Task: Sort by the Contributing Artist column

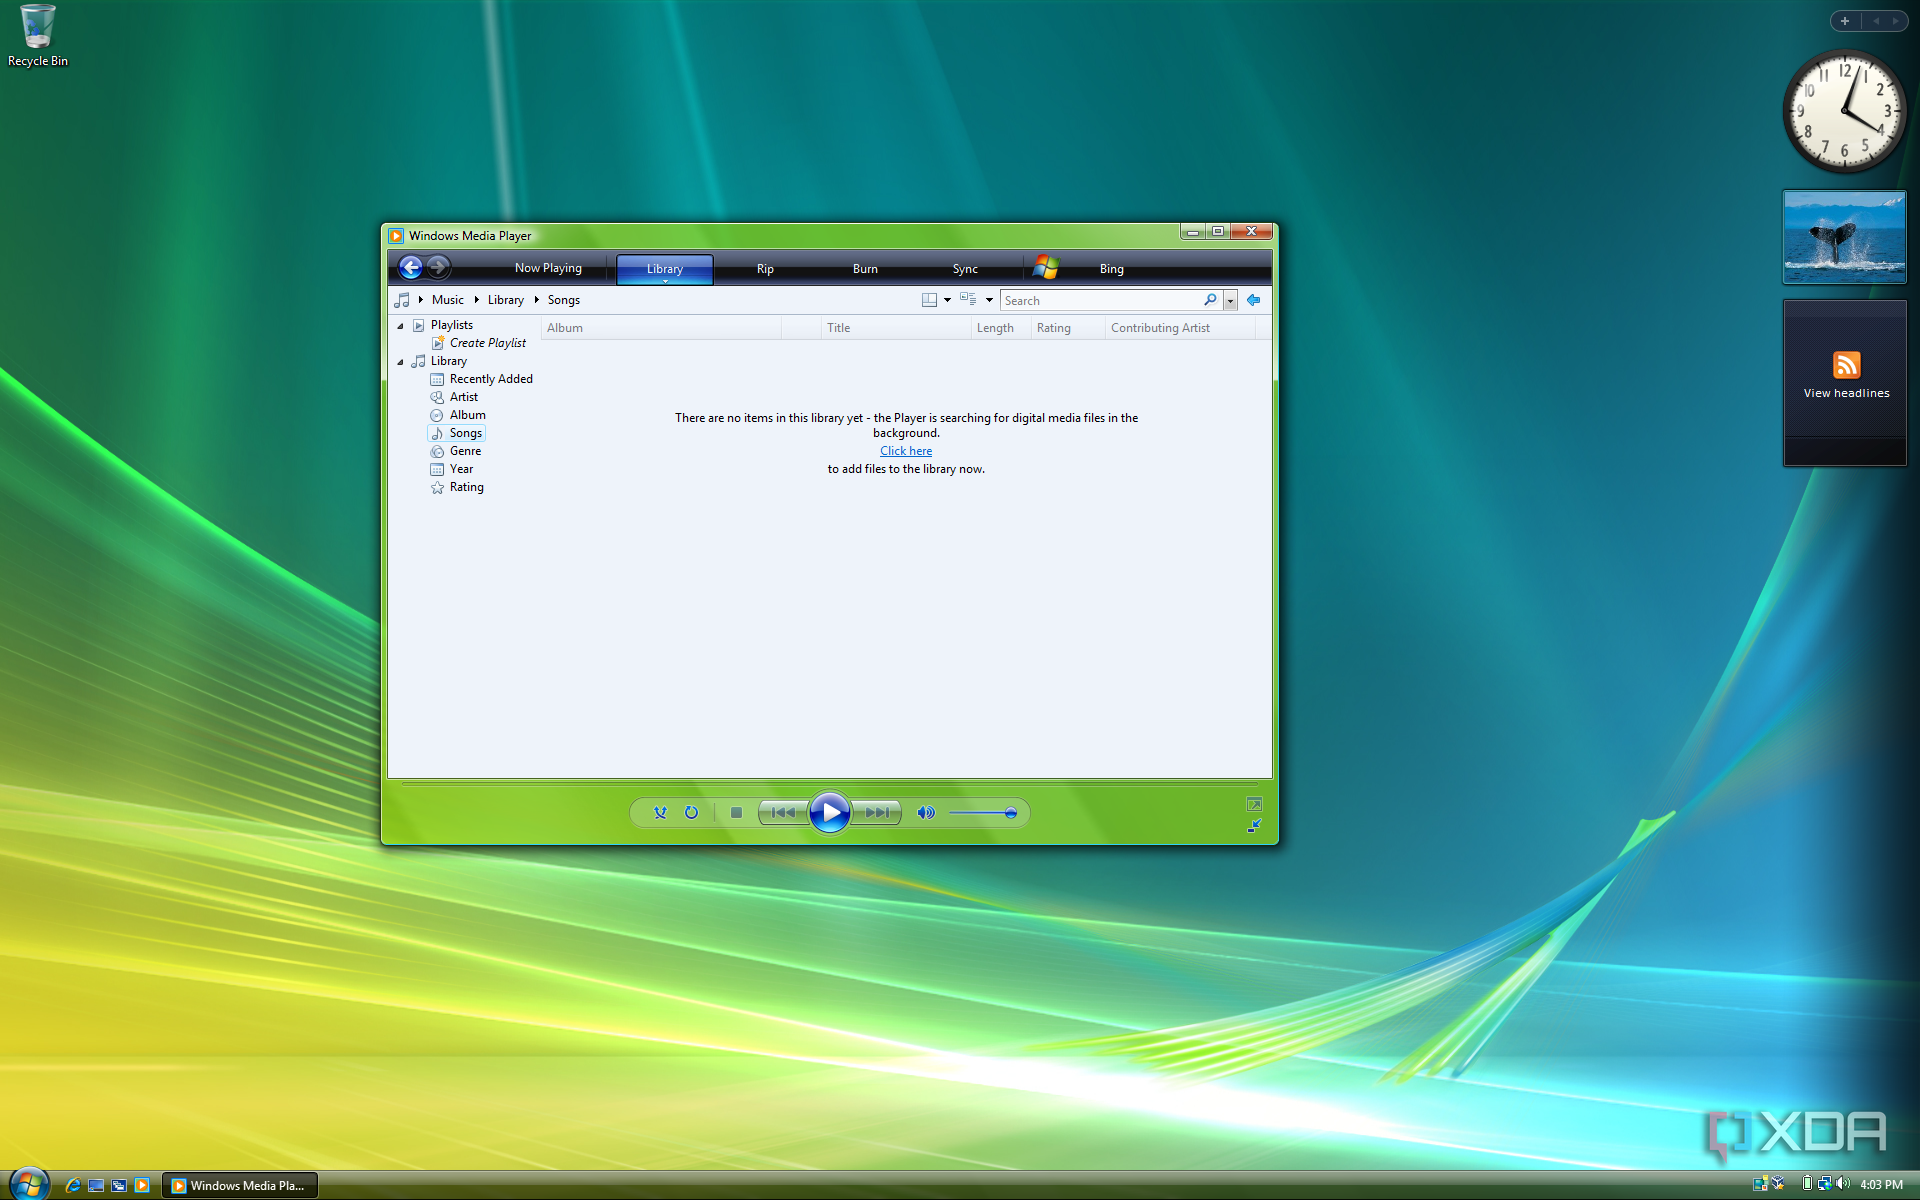Action: (x=1180, y=328)
